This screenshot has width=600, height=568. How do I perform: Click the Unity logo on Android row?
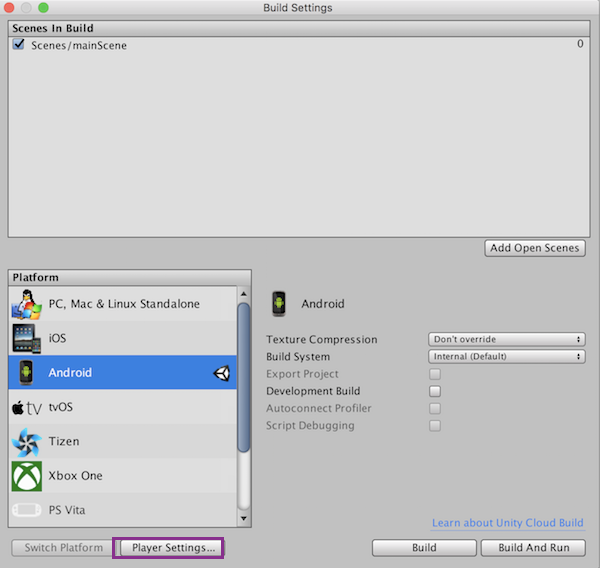pyautogui.click(x=222, y=373)
